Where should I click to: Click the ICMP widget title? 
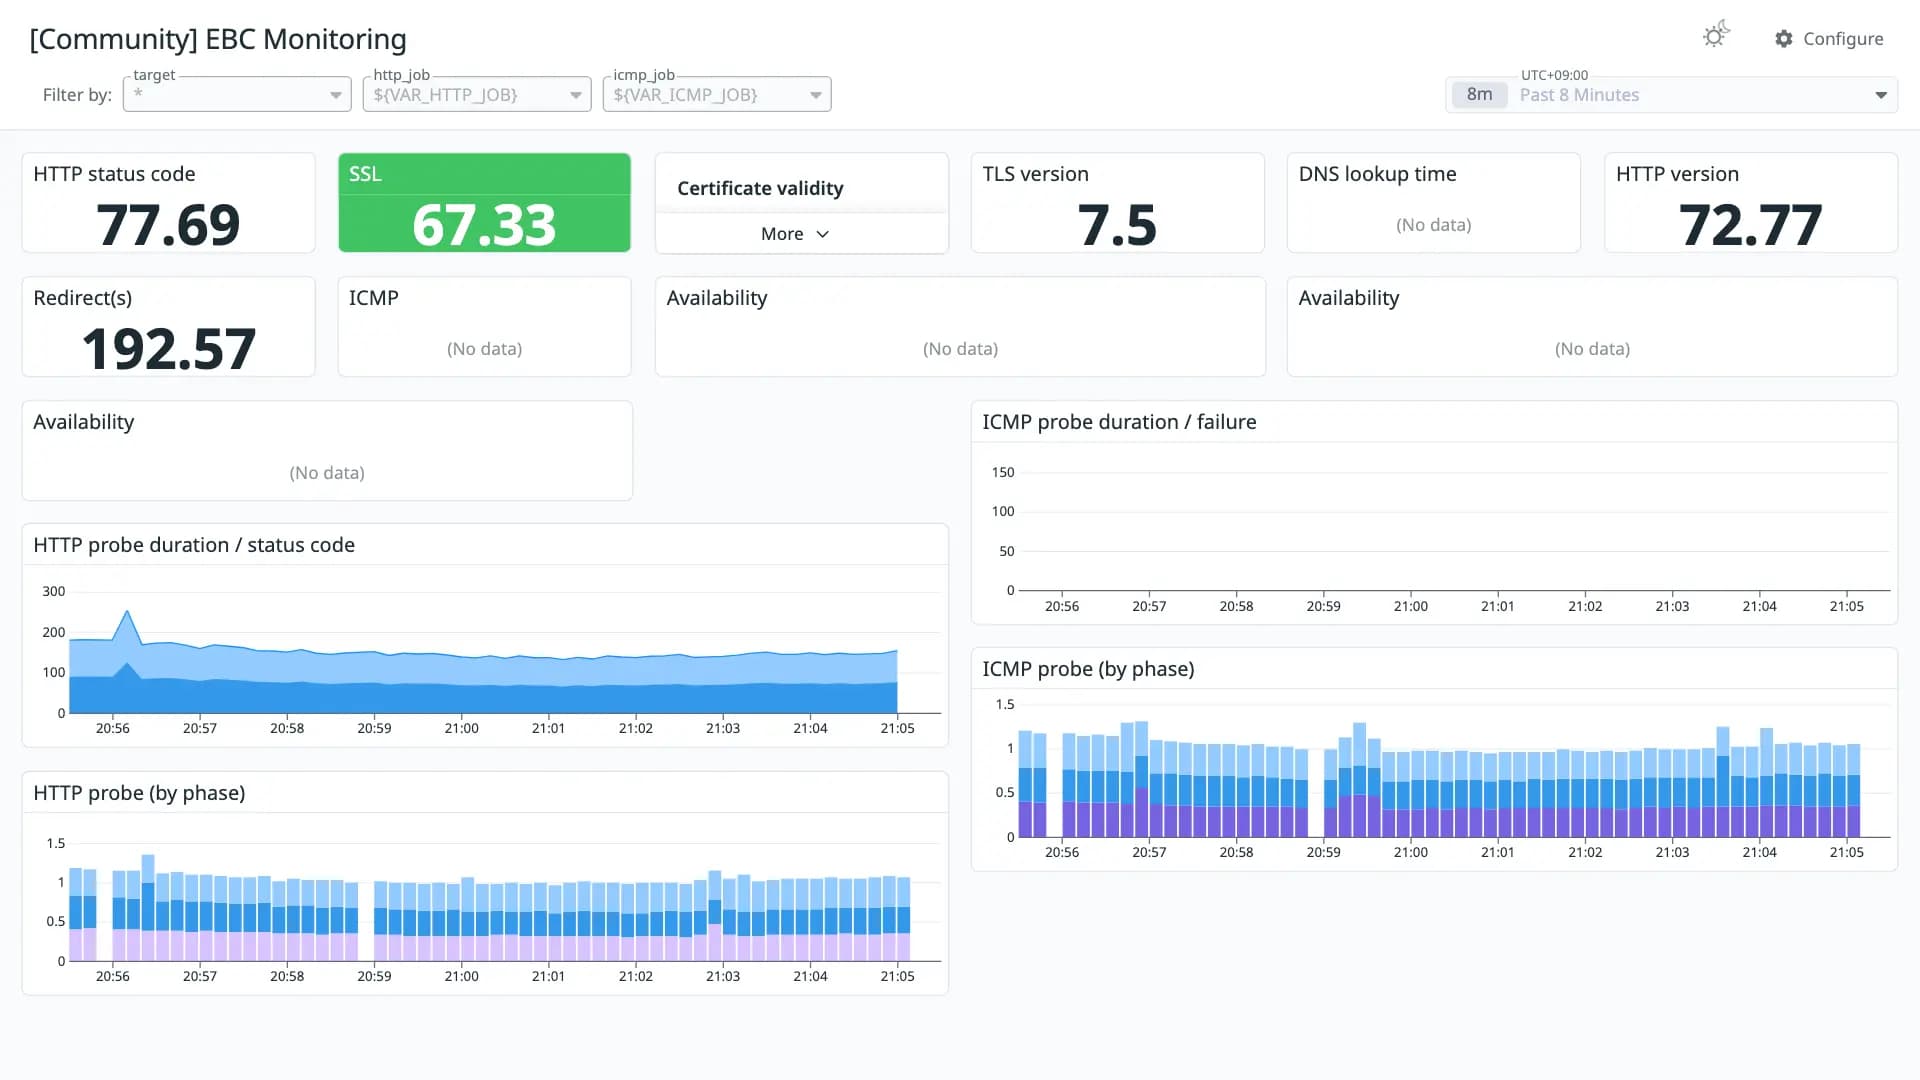[x=373, y=298]
